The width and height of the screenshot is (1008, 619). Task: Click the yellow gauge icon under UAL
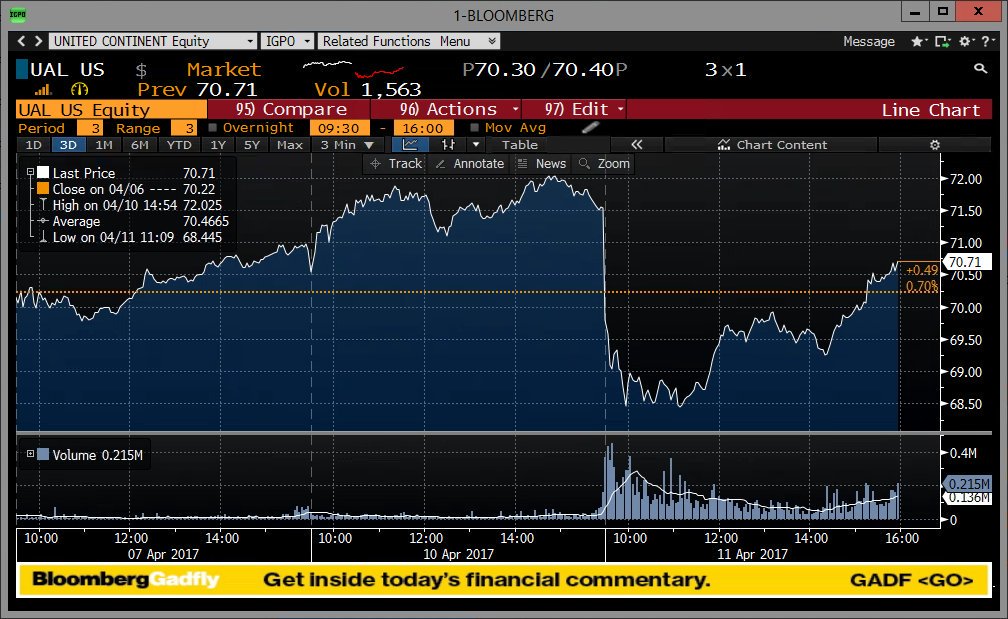tap(79, 89)
